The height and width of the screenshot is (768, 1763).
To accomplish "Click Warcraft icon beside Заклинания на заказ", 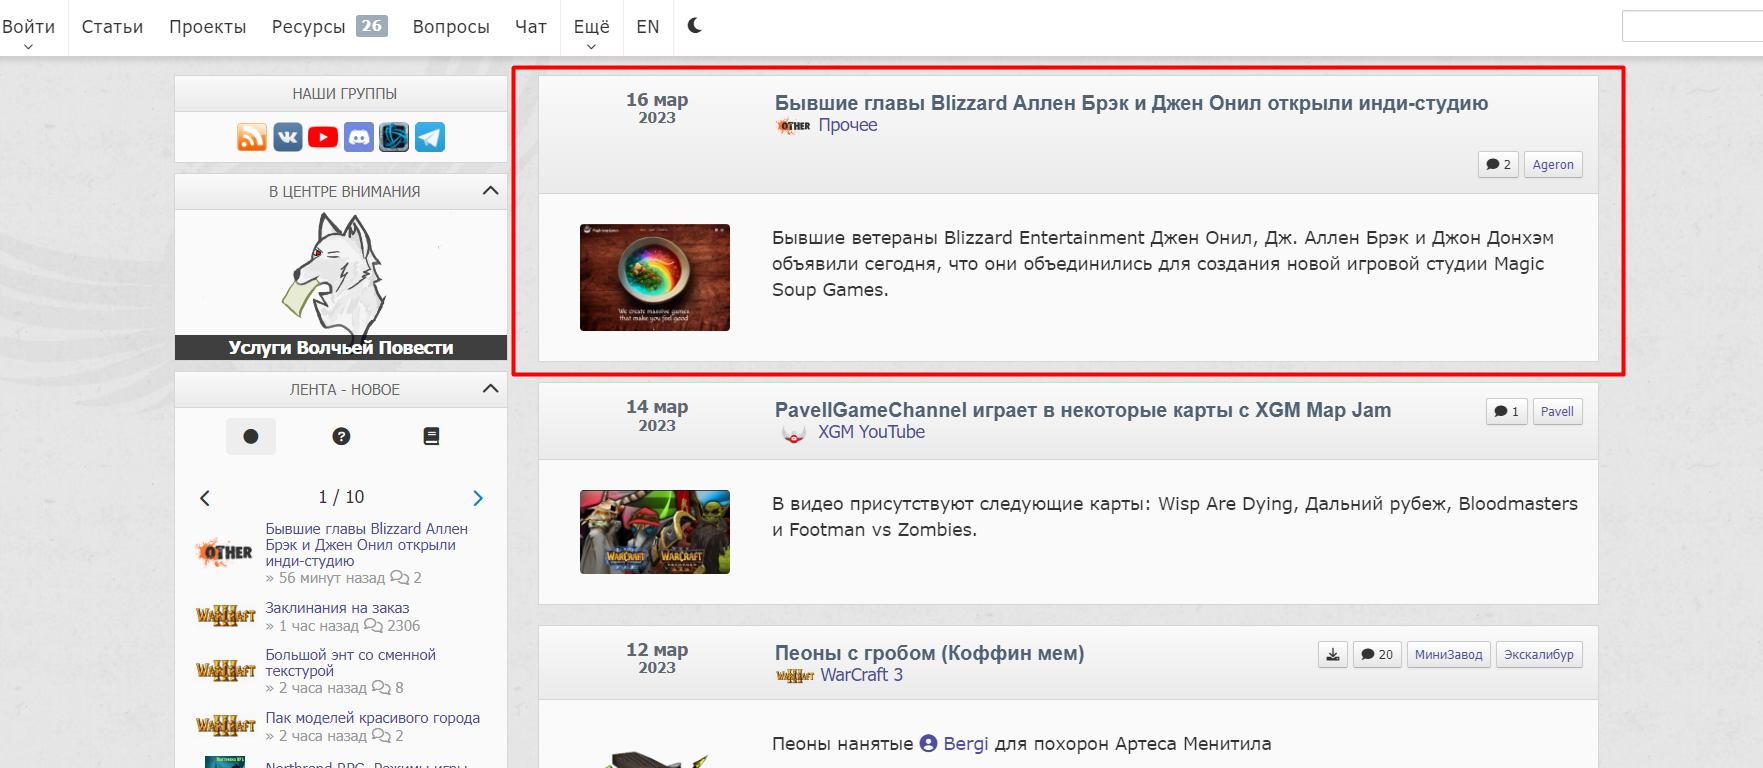I will click(x=226, y=616).
